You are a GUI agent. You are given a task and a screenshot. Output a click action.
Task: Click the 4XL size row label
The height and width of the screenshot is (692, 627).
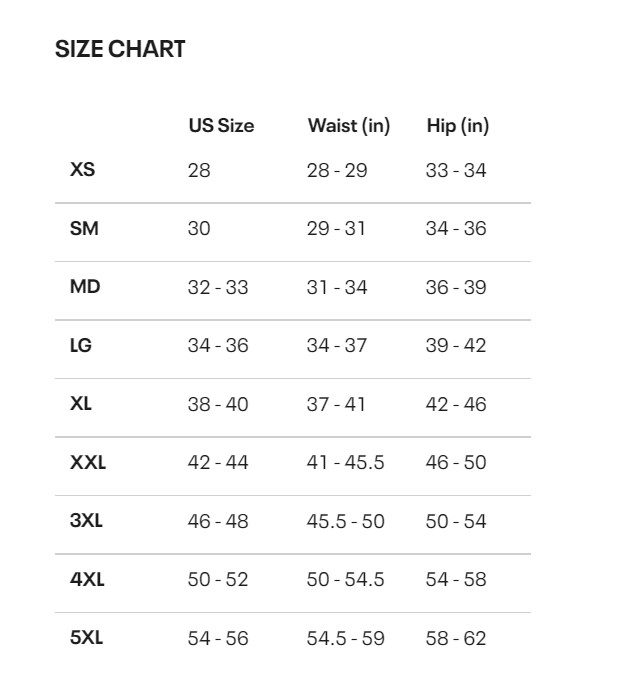(87, 580)
